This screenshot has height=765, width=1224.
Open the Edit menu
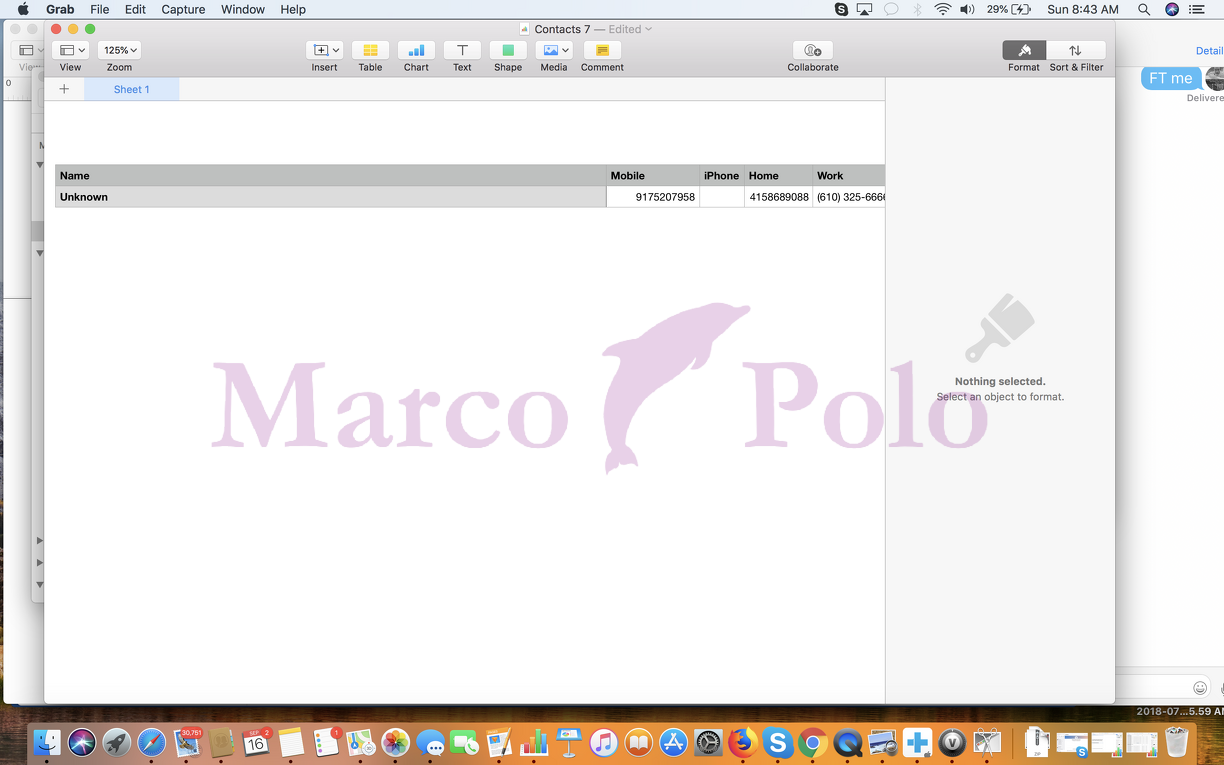point(135,9)
